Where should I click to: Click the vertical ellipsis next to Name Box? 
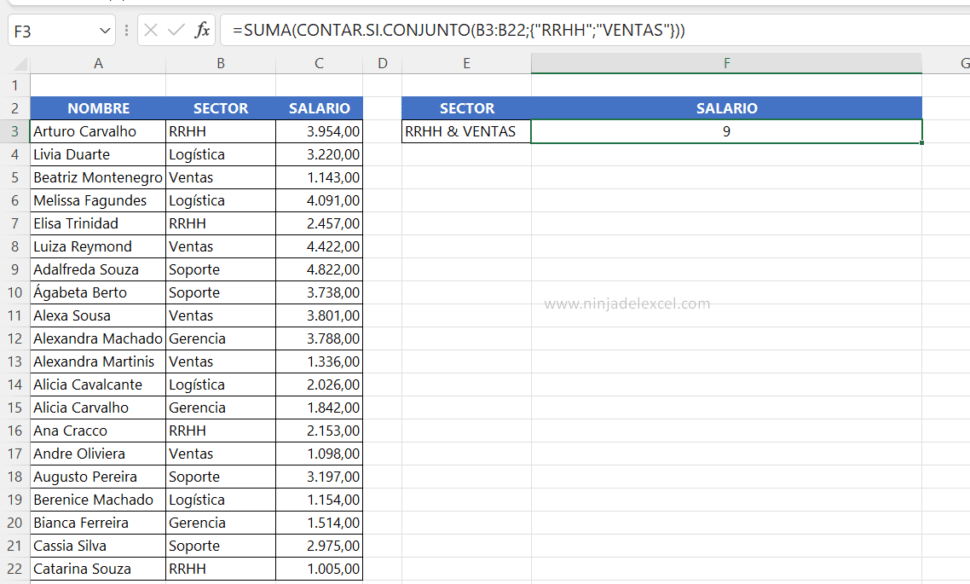point(125,30)
